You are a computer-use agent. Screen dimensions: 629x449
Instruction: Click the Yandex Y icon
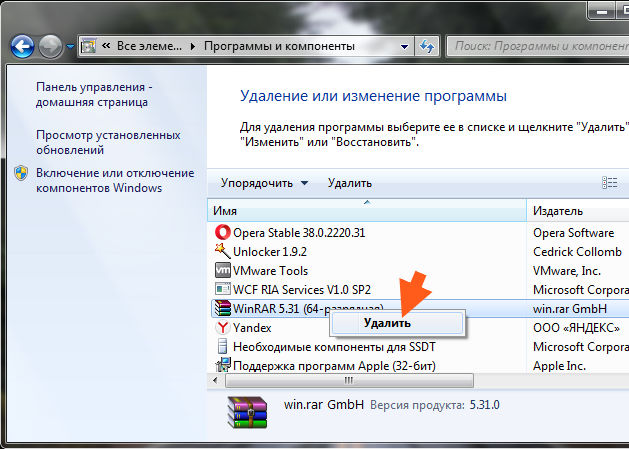(x=223, y=327)
